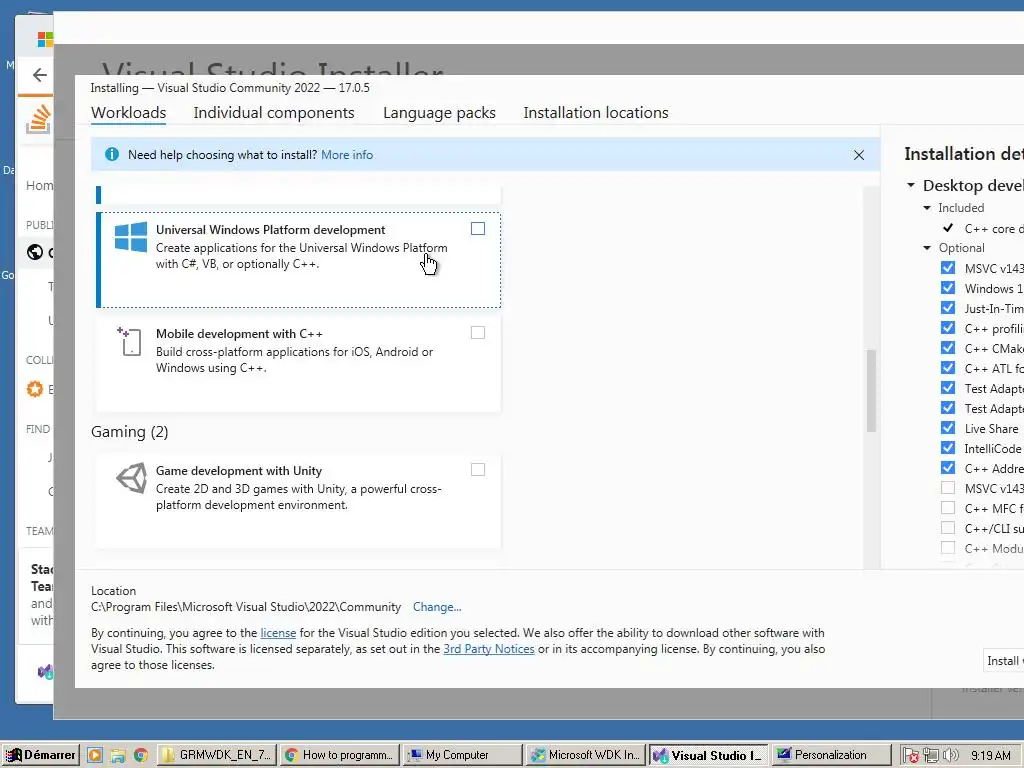Switch to the 'How to programm...' Chrome taskbar button
This screenshot has width=1024, height=768.
(340, 755)
